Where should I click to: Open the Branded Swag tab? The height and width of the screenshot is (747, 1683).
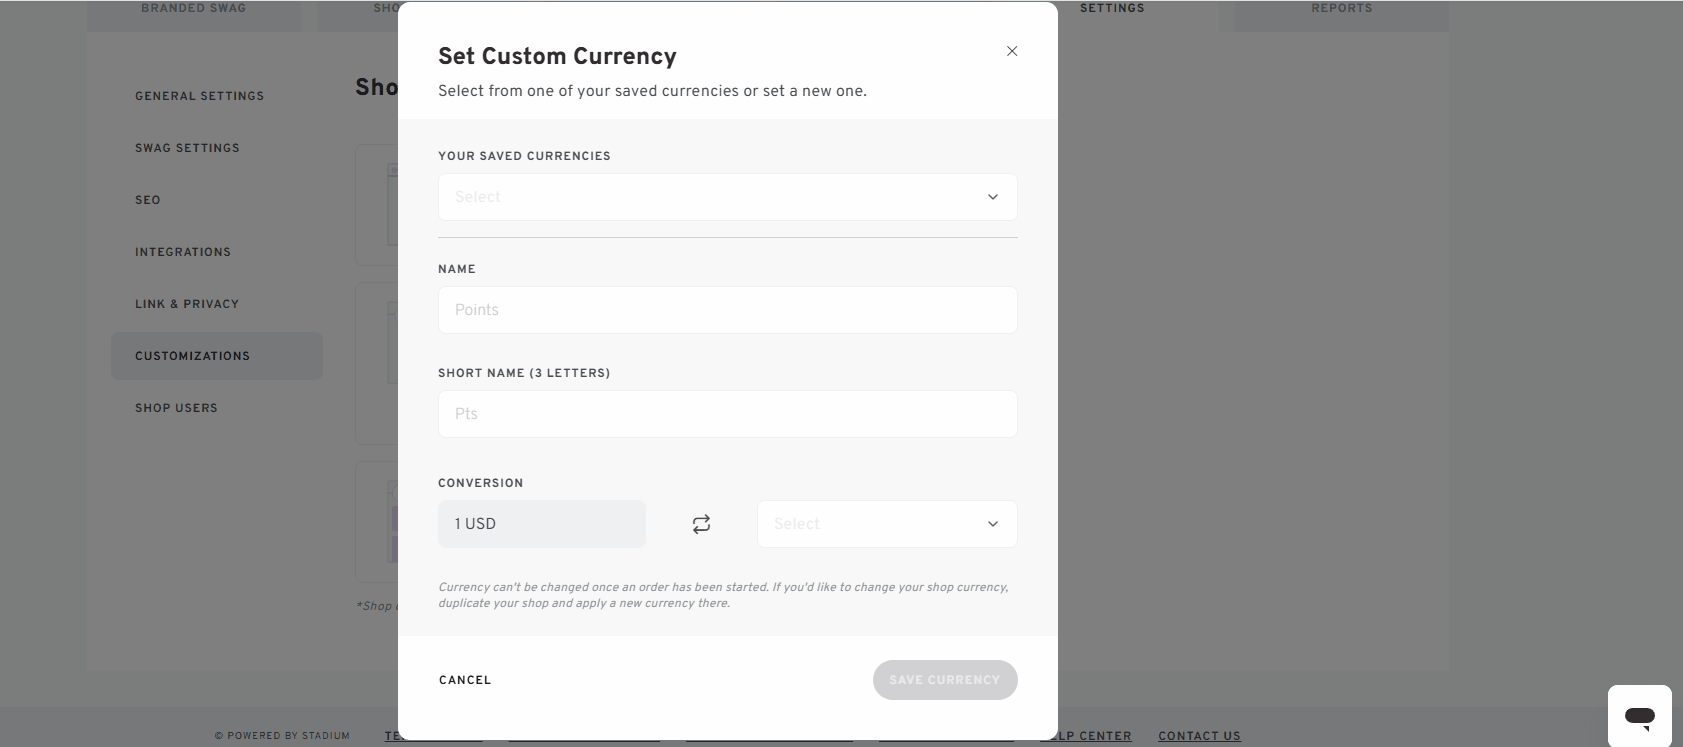pyautogui.click(x=193, y=7)
